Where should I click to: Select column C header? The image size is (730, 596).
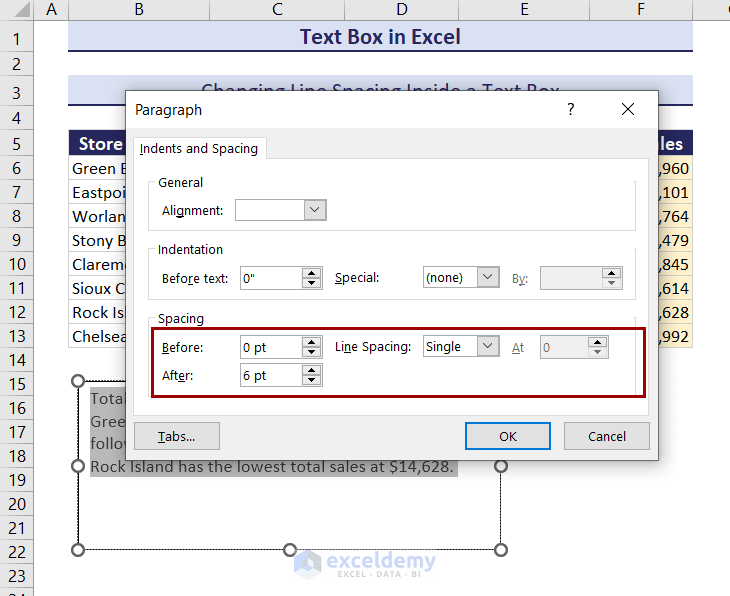(x=277, y=9)
